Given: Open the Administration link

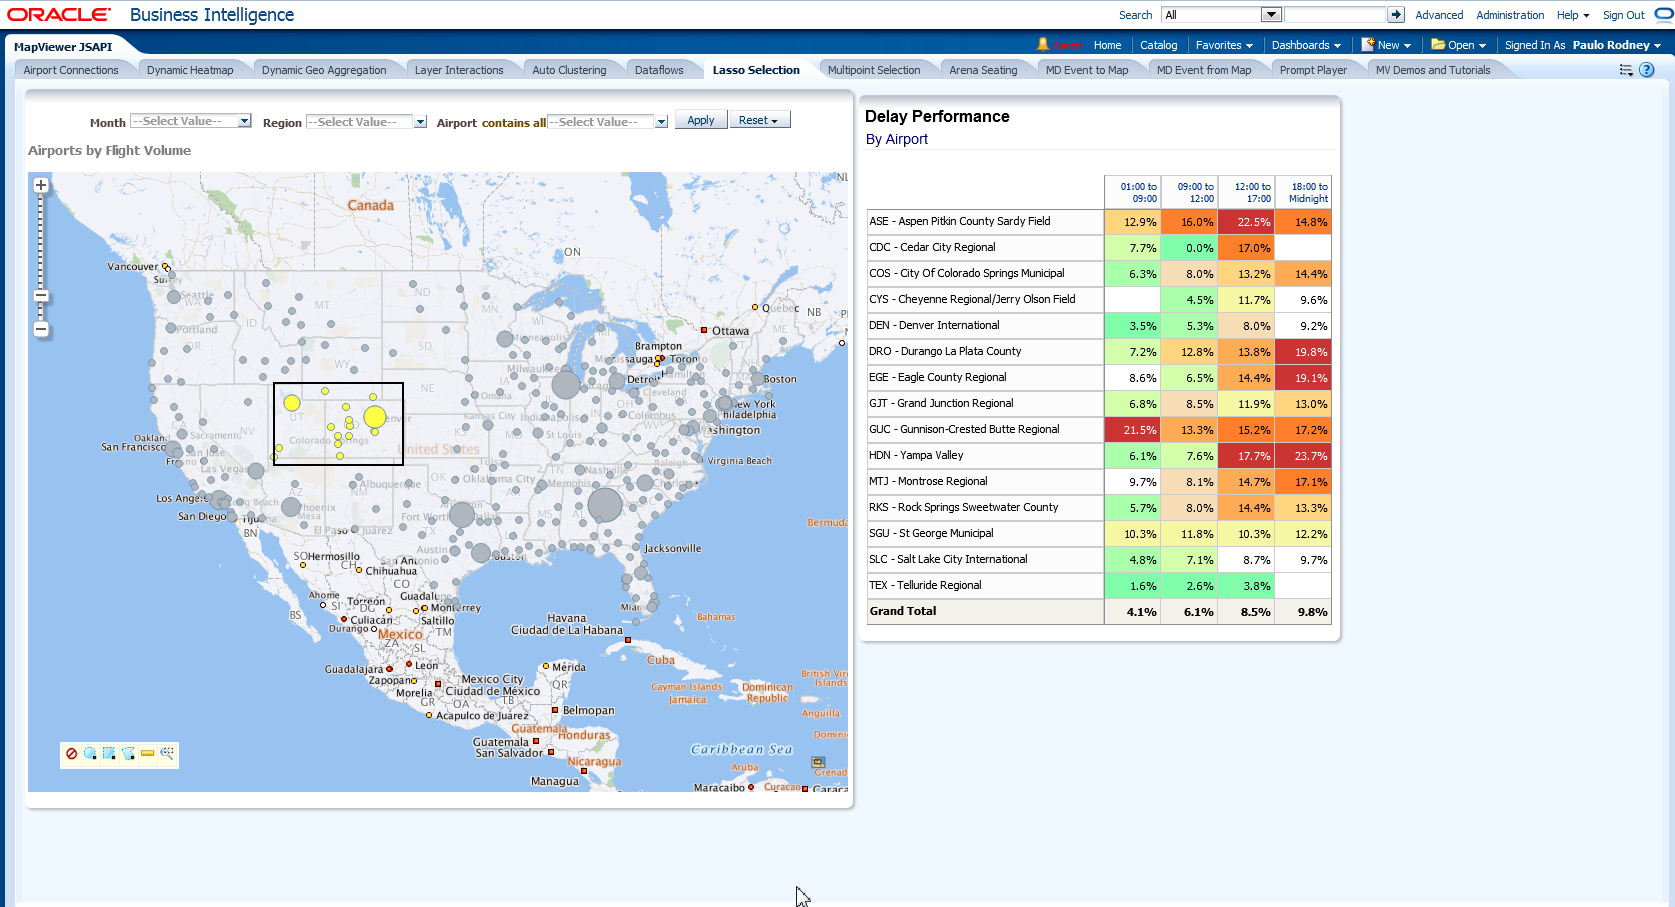Looking at the screenshot, I should coord(1510,15).
